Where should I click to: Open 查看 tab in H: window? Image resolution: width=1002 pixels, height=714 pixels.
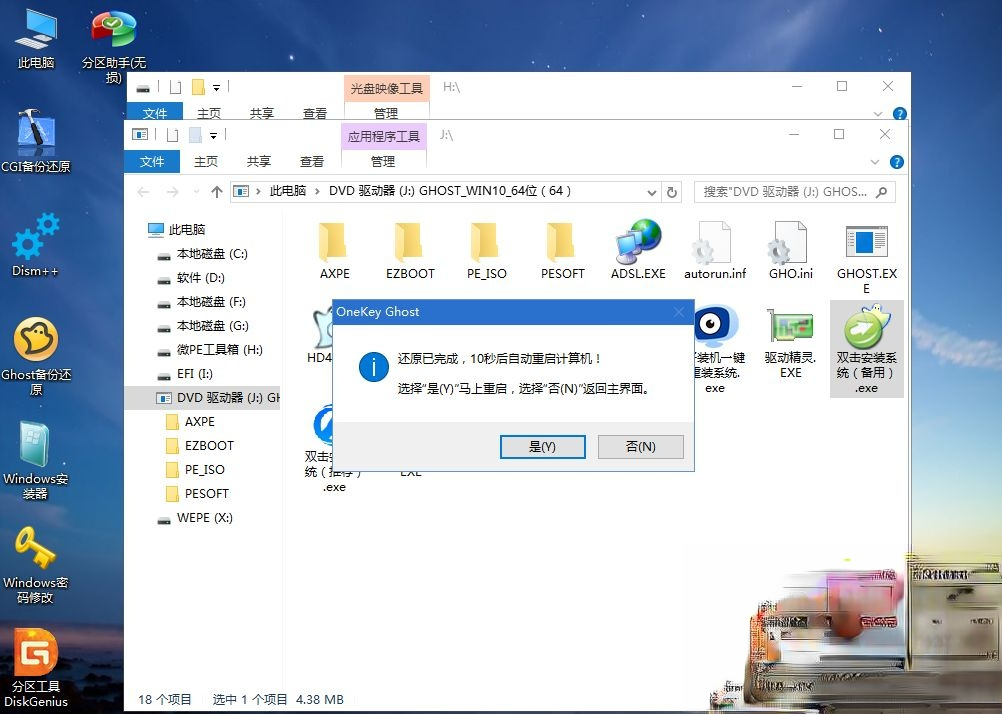tap(314, 113)
